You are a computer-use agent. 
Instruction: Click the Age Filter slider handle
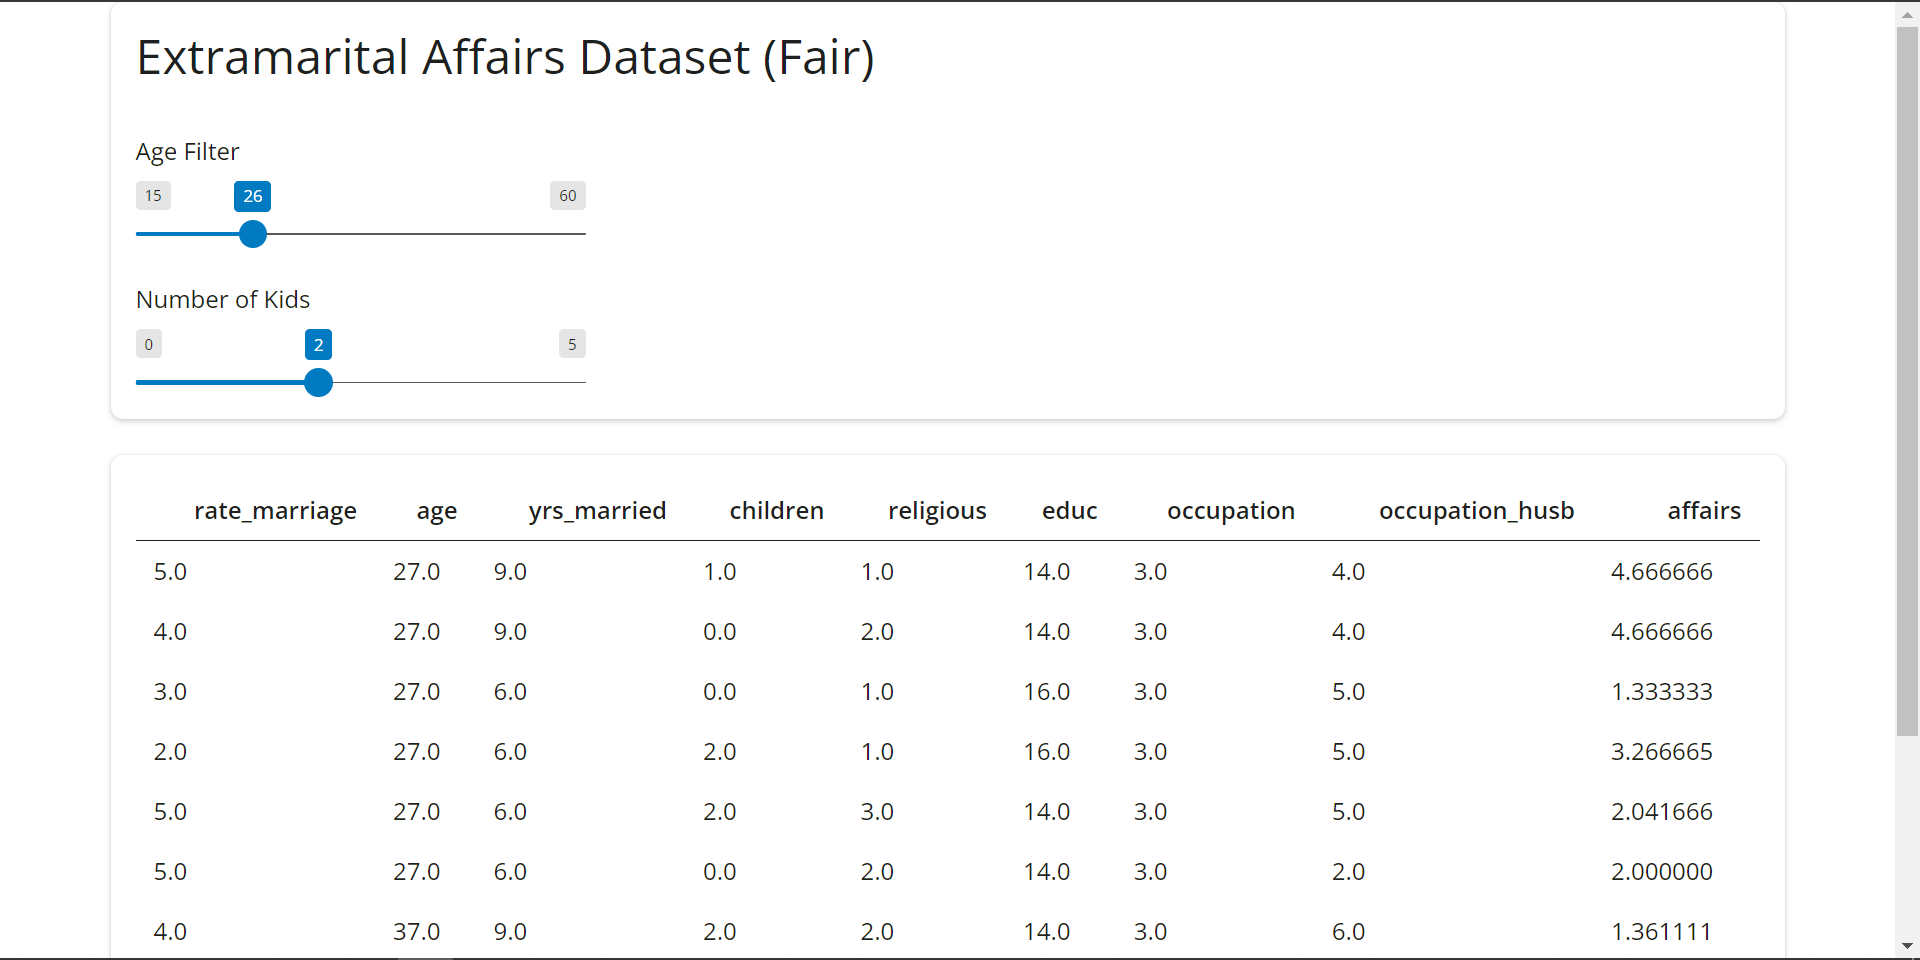pyautogui.click(x=253, y=234)
